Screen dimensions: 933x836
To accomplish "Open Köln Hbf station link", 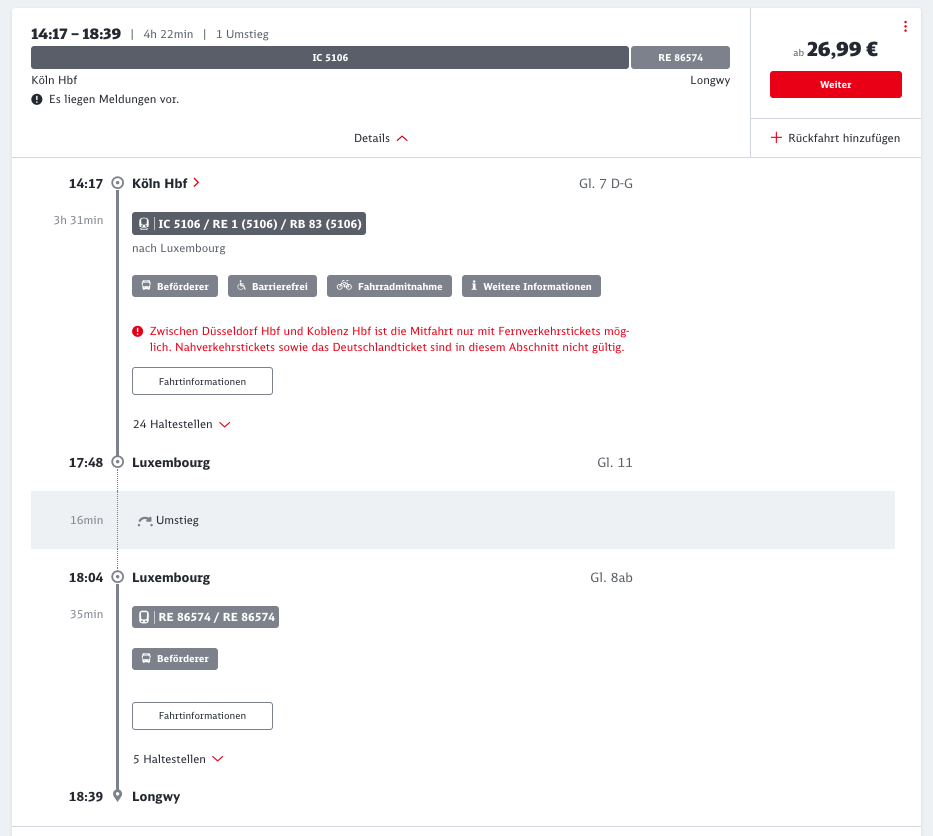I will (166, 183).
